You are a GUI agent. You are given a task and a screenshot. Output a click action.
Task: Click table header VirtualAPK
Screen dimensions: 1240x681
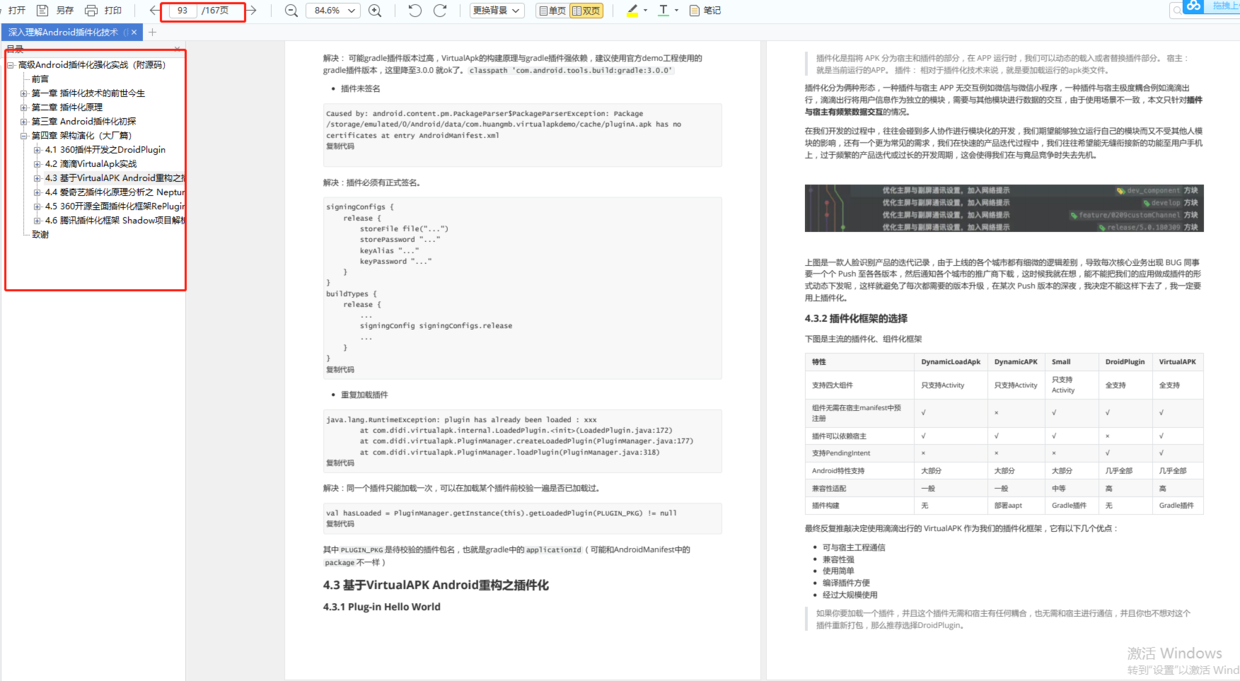[1178, 362]
